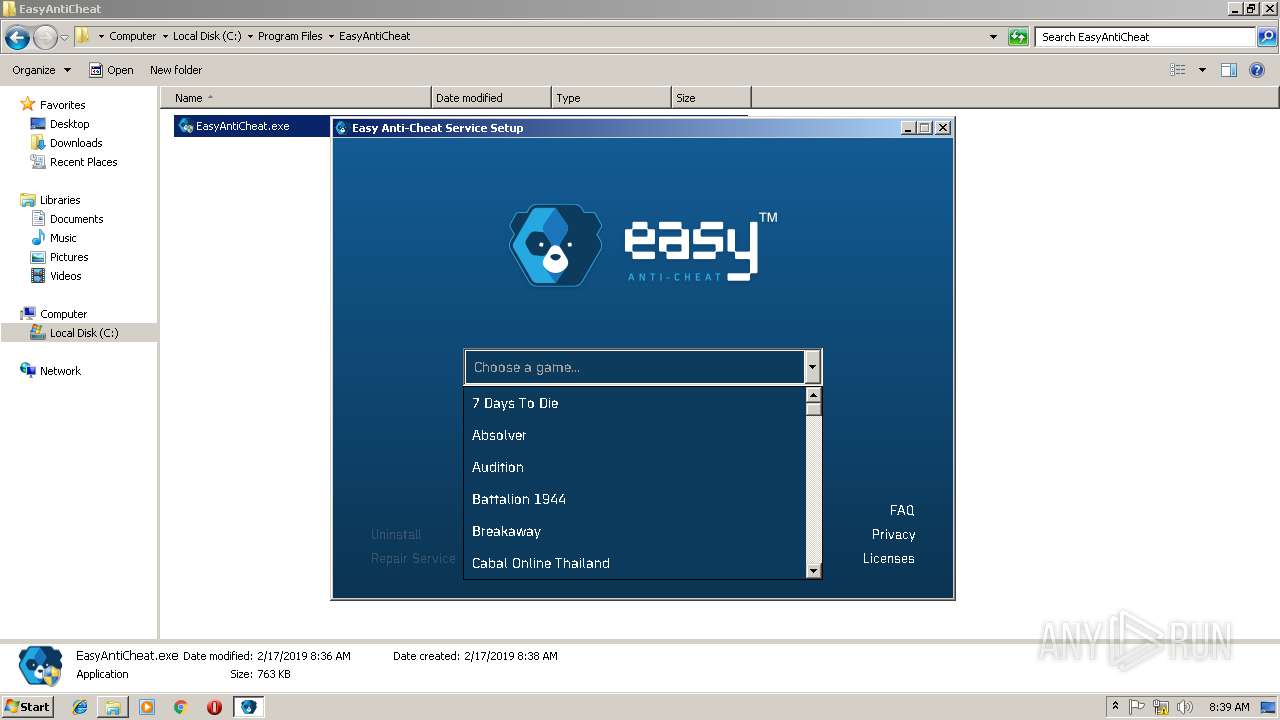Viewport: 1280px width, 720px height.
Task: Click the Uninstall link
Action: click(396, 534)
